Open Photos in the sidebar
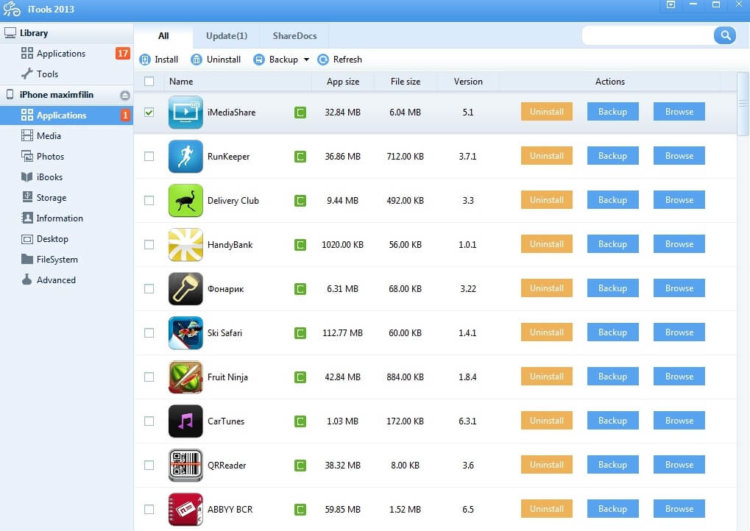 point(66,156)
